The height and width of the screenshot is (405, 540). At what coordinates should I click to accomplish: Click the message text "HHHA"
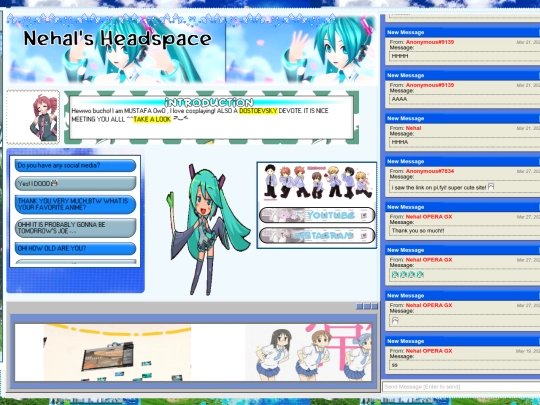400,142
